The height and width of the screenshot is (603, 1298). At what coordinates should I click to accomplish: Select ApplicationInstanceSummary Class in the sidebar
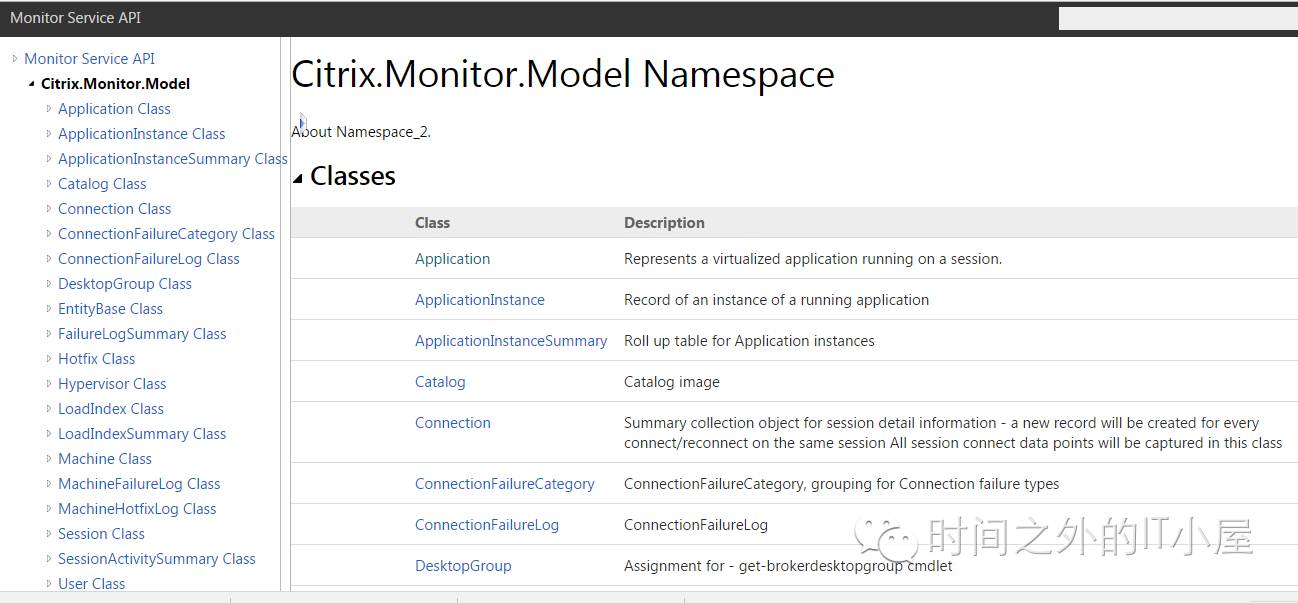point(172,159)
